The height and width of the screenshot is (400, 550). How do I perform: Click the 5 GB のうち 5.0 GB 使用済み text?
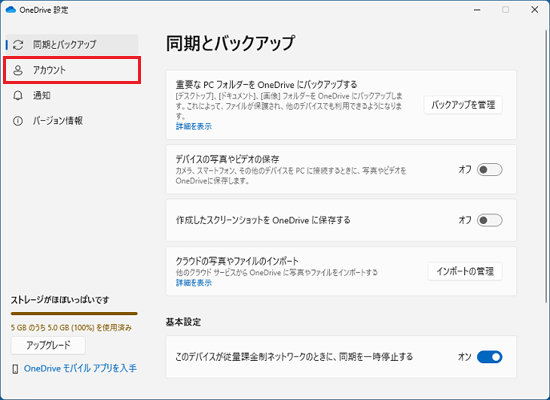pyautogui.click(x=71, y=328)
